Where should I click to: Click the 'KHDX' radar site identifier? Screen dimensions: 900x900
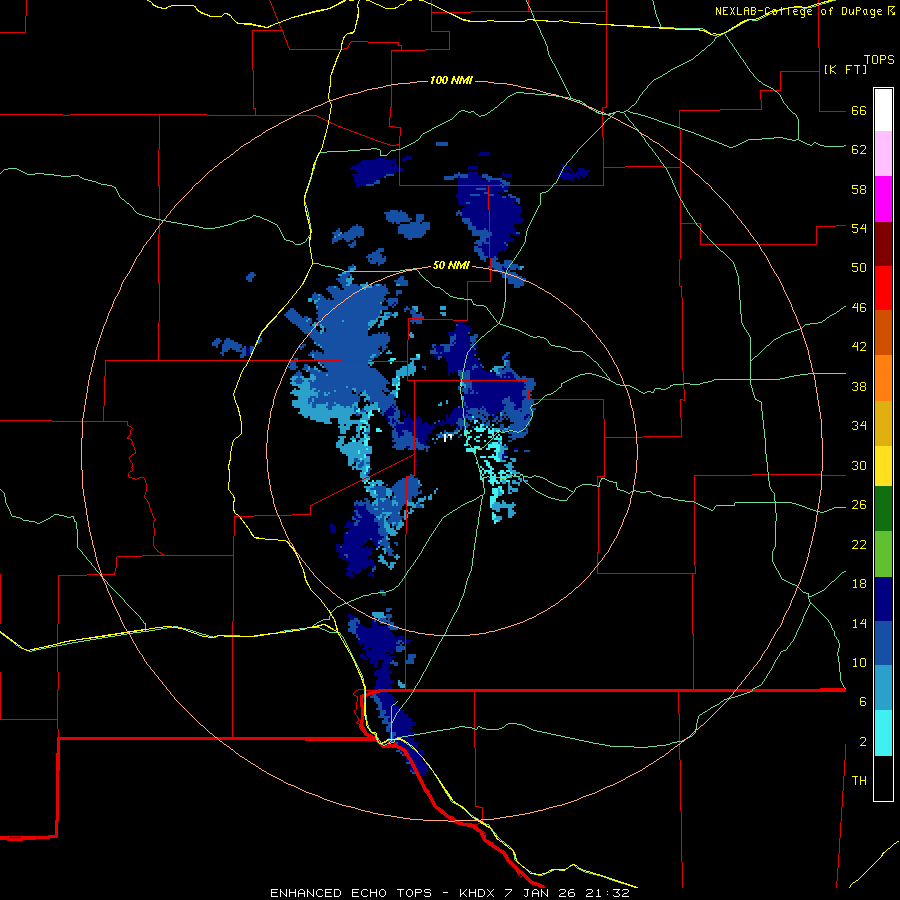click(476, 893)
